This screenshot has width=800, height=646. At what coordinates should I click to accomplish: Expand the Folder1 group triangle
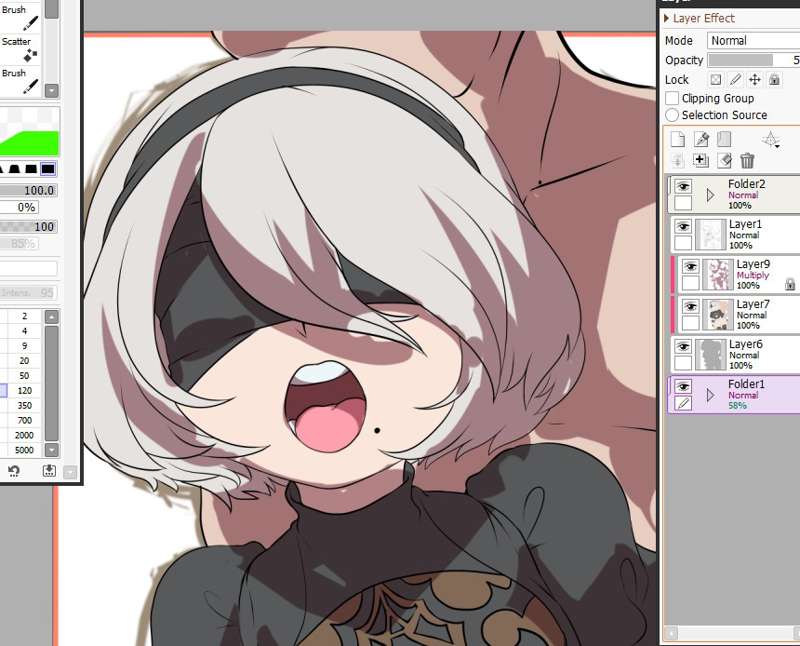pyautogui.click(x=710, y=394)
